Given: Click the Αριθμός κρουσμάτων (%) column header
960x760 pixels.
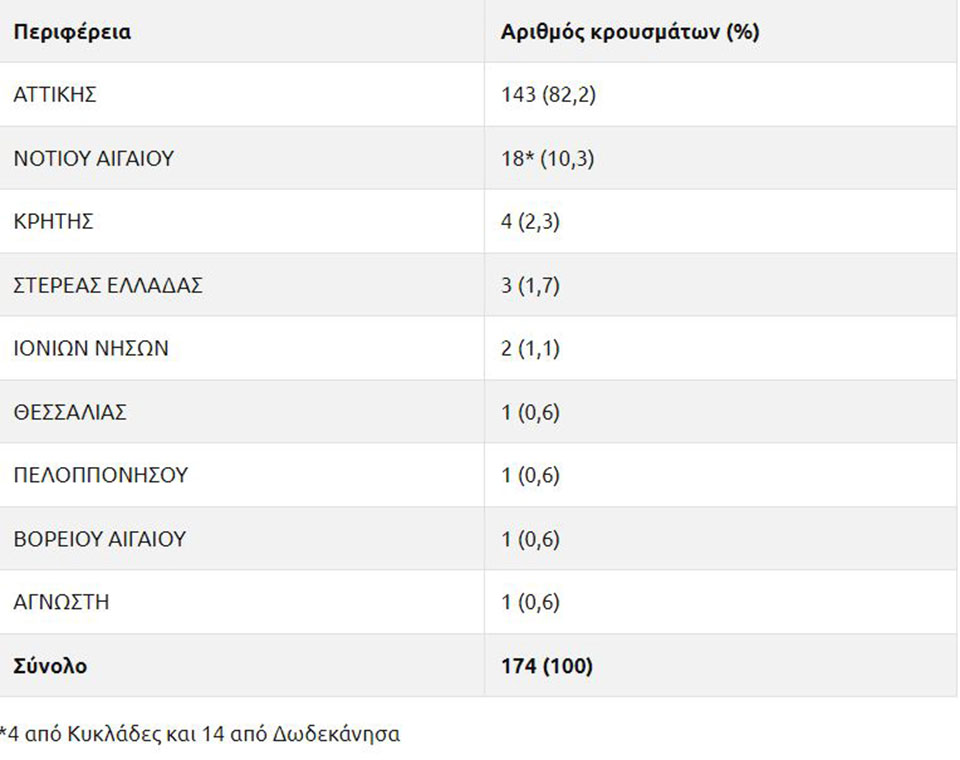Looking at the screenshot, I should point(630,32).
